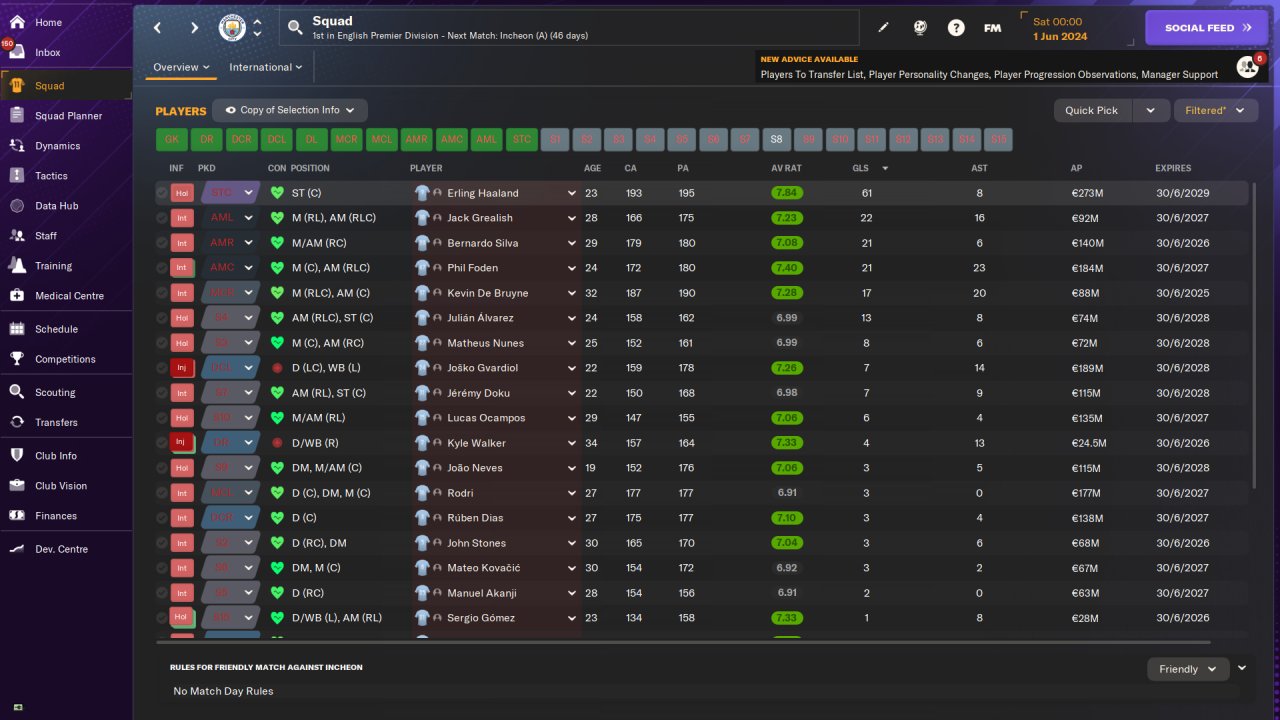The width and height of the screenshot is (1280, 720).
Task: Click the squad search field
Action: [x=569, y=28]
